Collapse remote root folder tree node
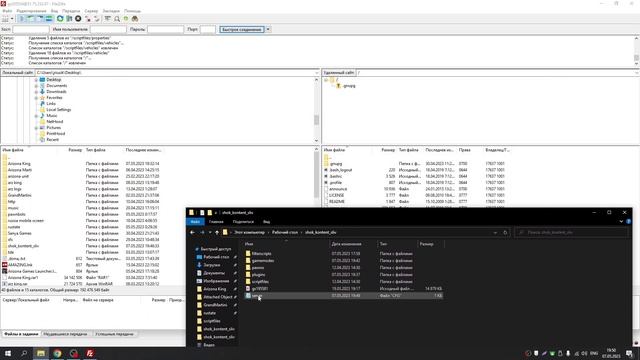 point(326,80)
